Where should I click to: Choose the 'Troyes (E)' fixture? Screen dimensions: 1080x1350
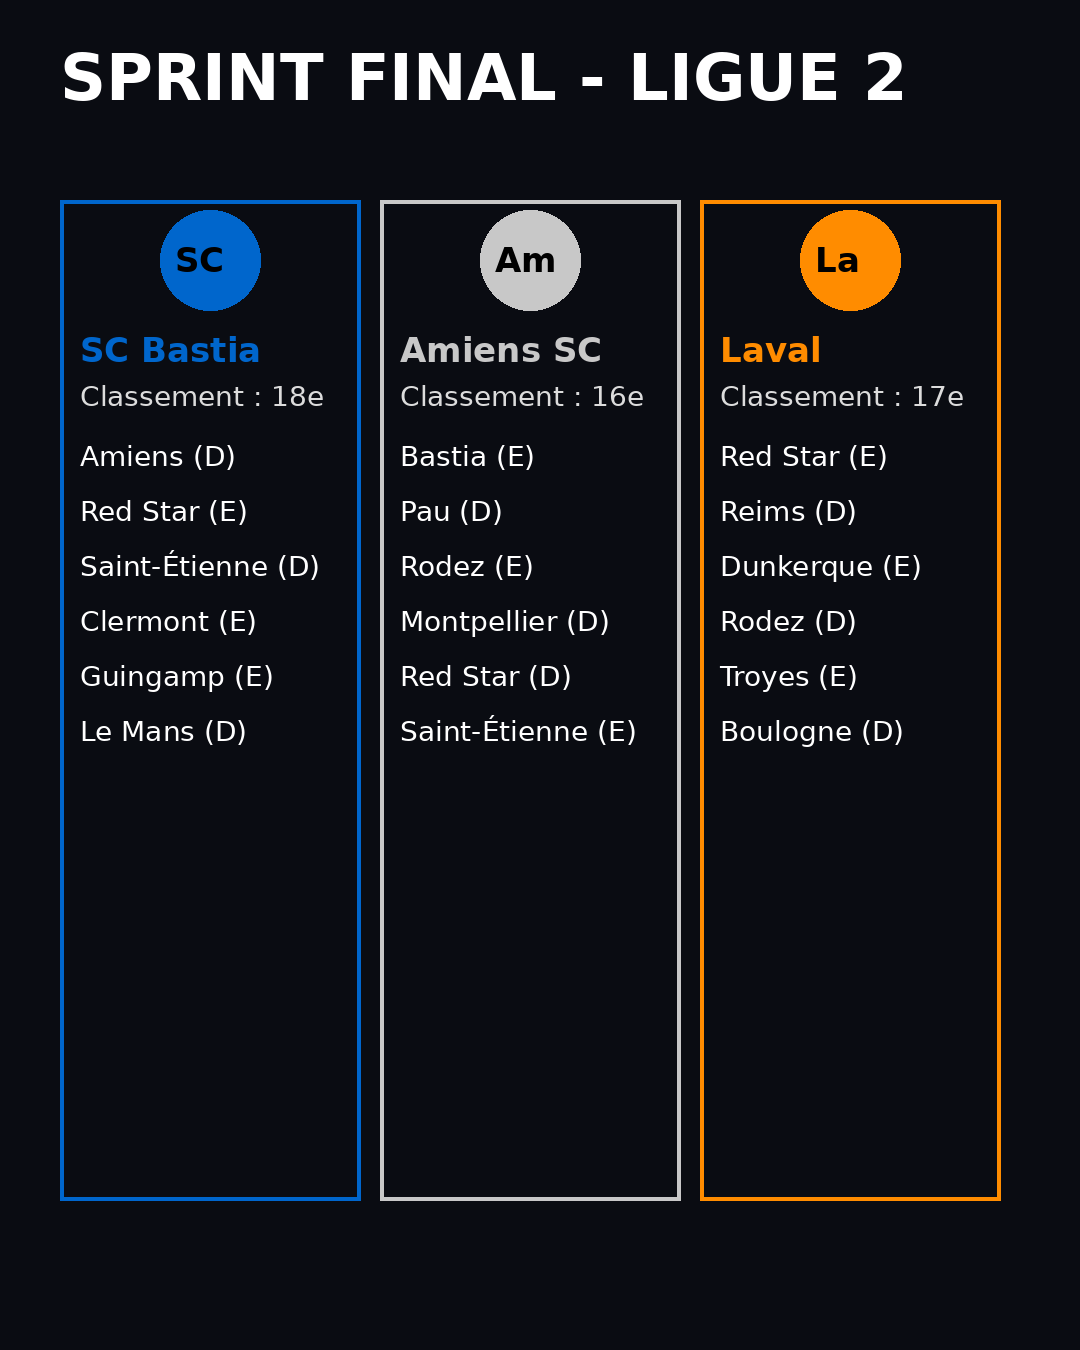pos(789,677)
